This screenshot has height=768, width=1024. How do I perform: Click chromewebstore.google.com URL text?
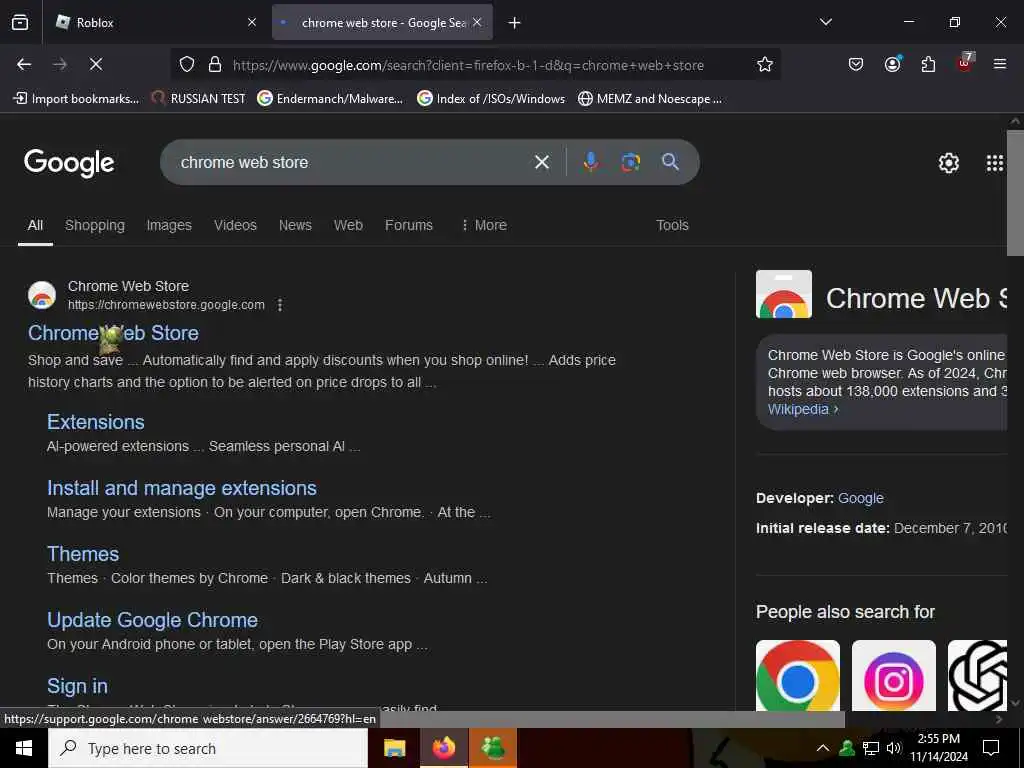[x=167, y=305]
